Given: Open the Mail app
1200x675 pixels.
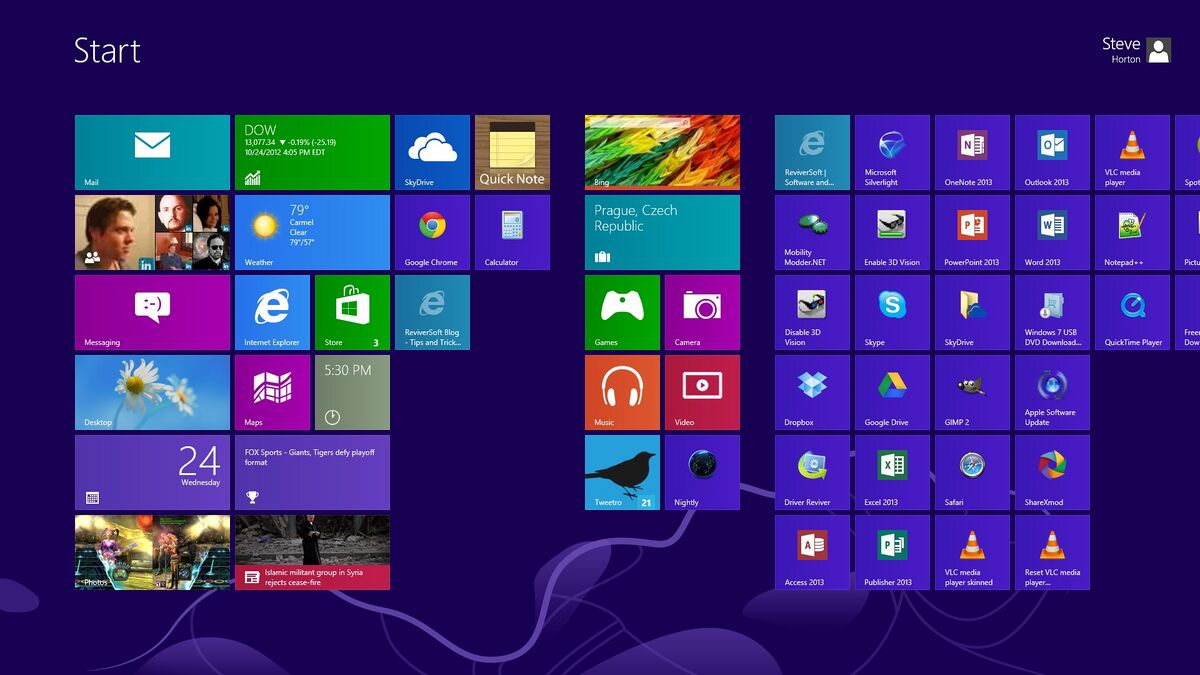Looking at the screenshot, I should 151,151.
